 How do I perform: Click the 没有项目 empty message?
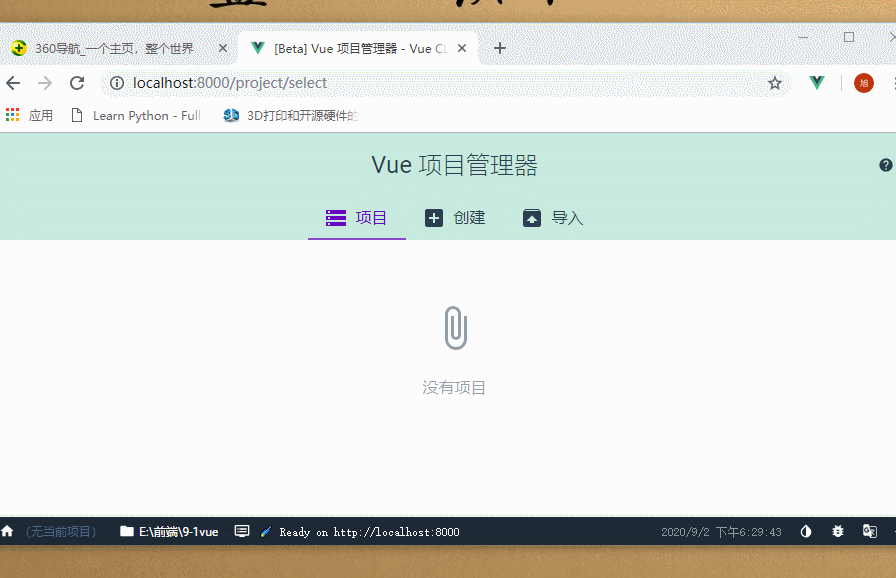click(454, 388)
